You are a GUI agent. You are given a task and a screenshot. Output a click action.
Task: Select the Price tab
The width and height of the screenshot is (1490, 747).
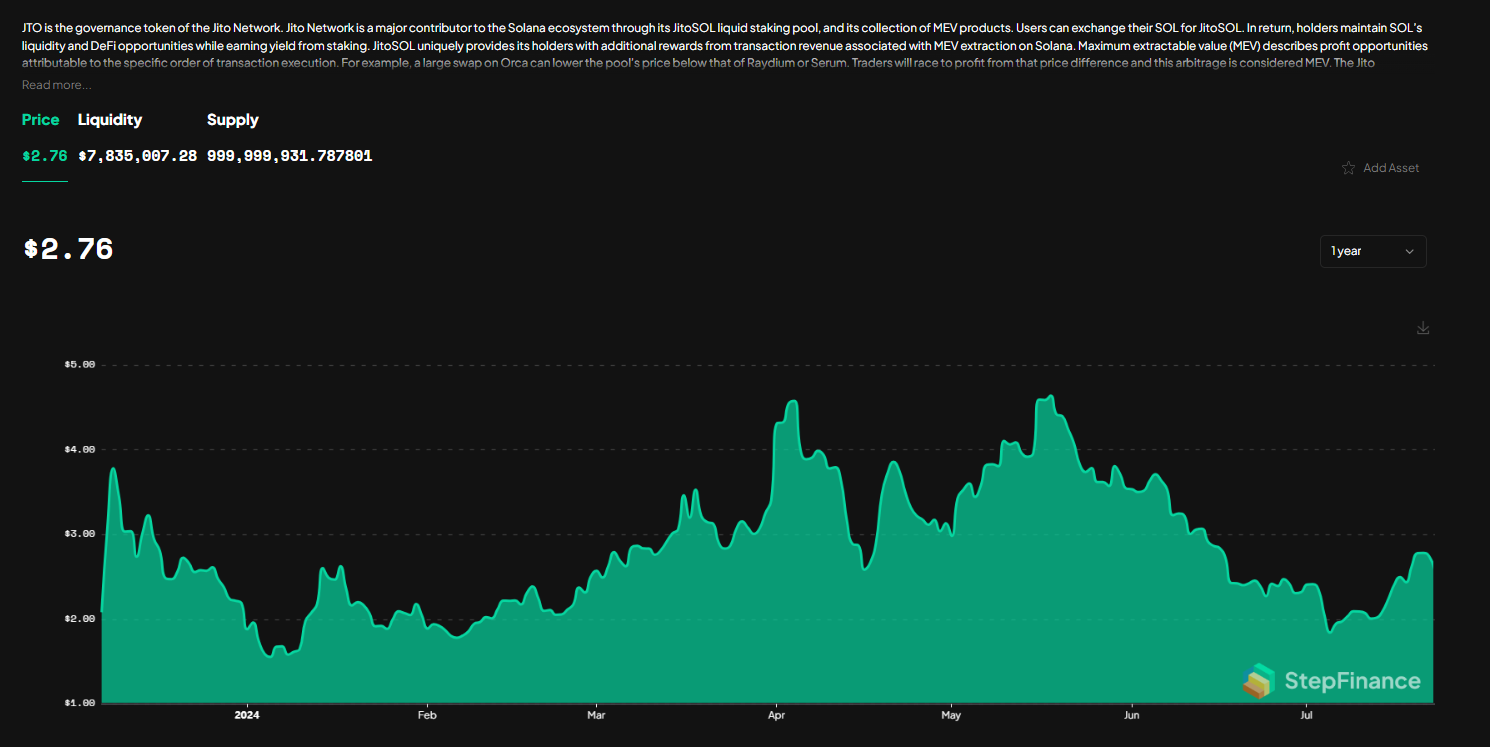(40, 119)
